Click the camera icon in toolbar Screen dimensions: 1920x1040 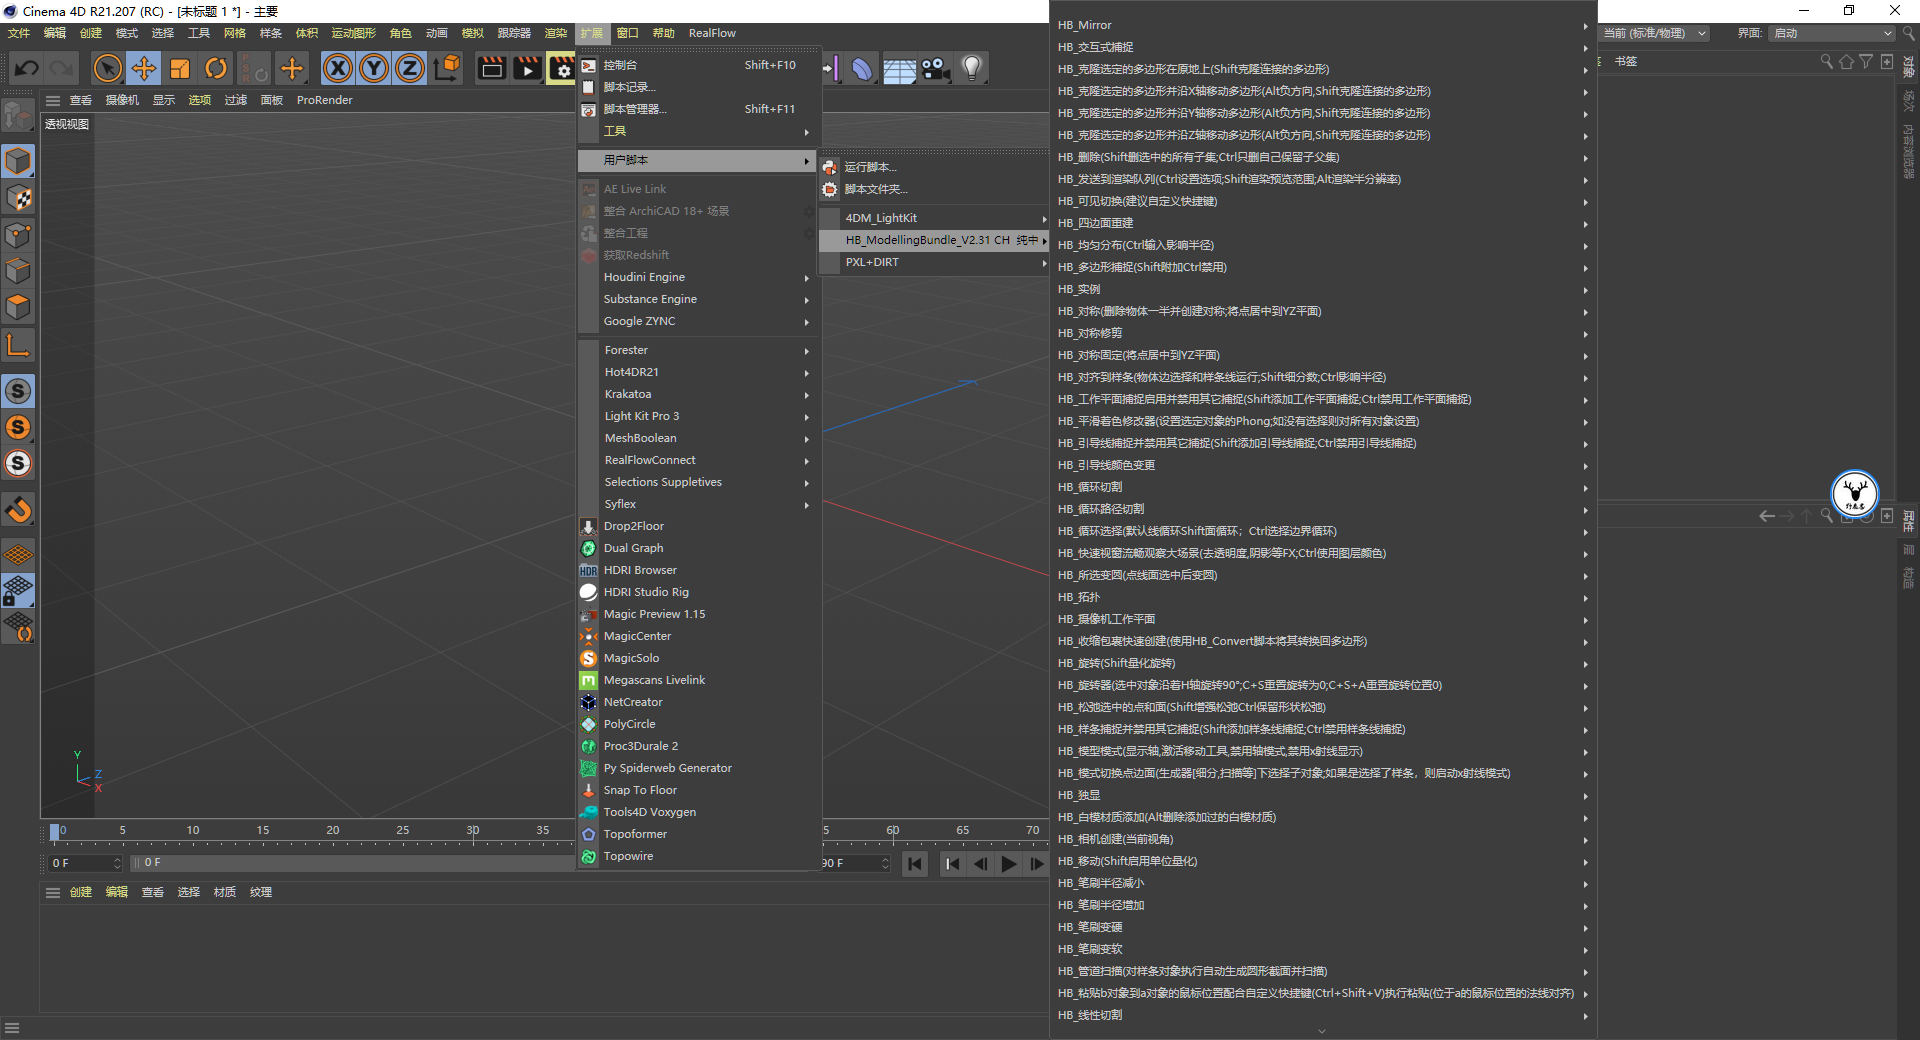[935, 68]
